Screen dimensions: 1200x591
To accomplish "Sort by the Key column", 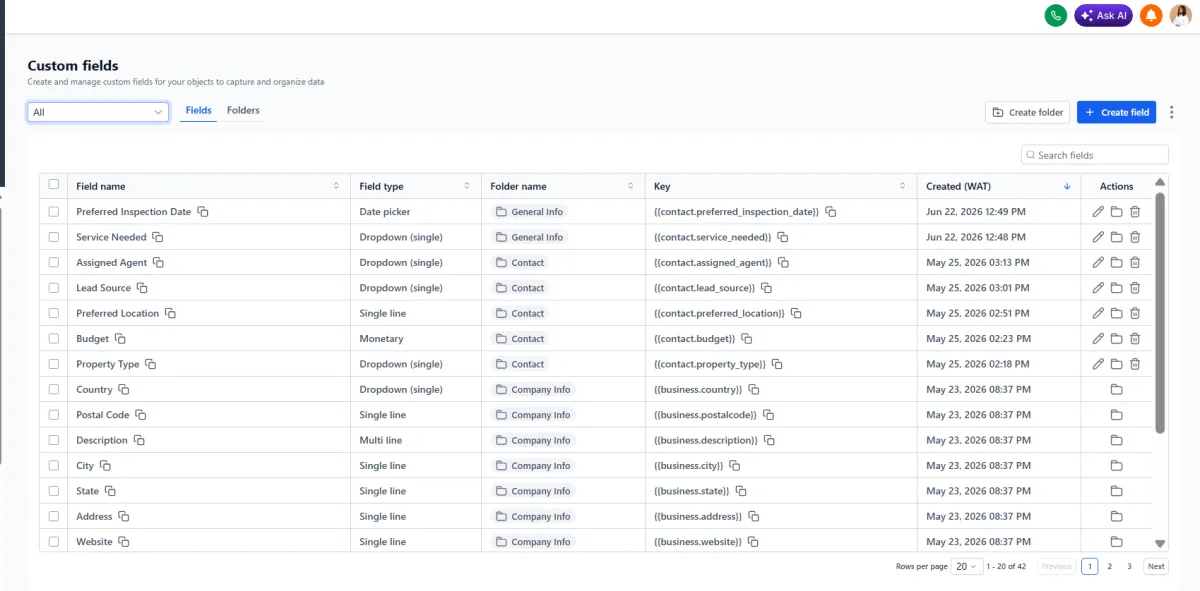I will pos(903,186).
